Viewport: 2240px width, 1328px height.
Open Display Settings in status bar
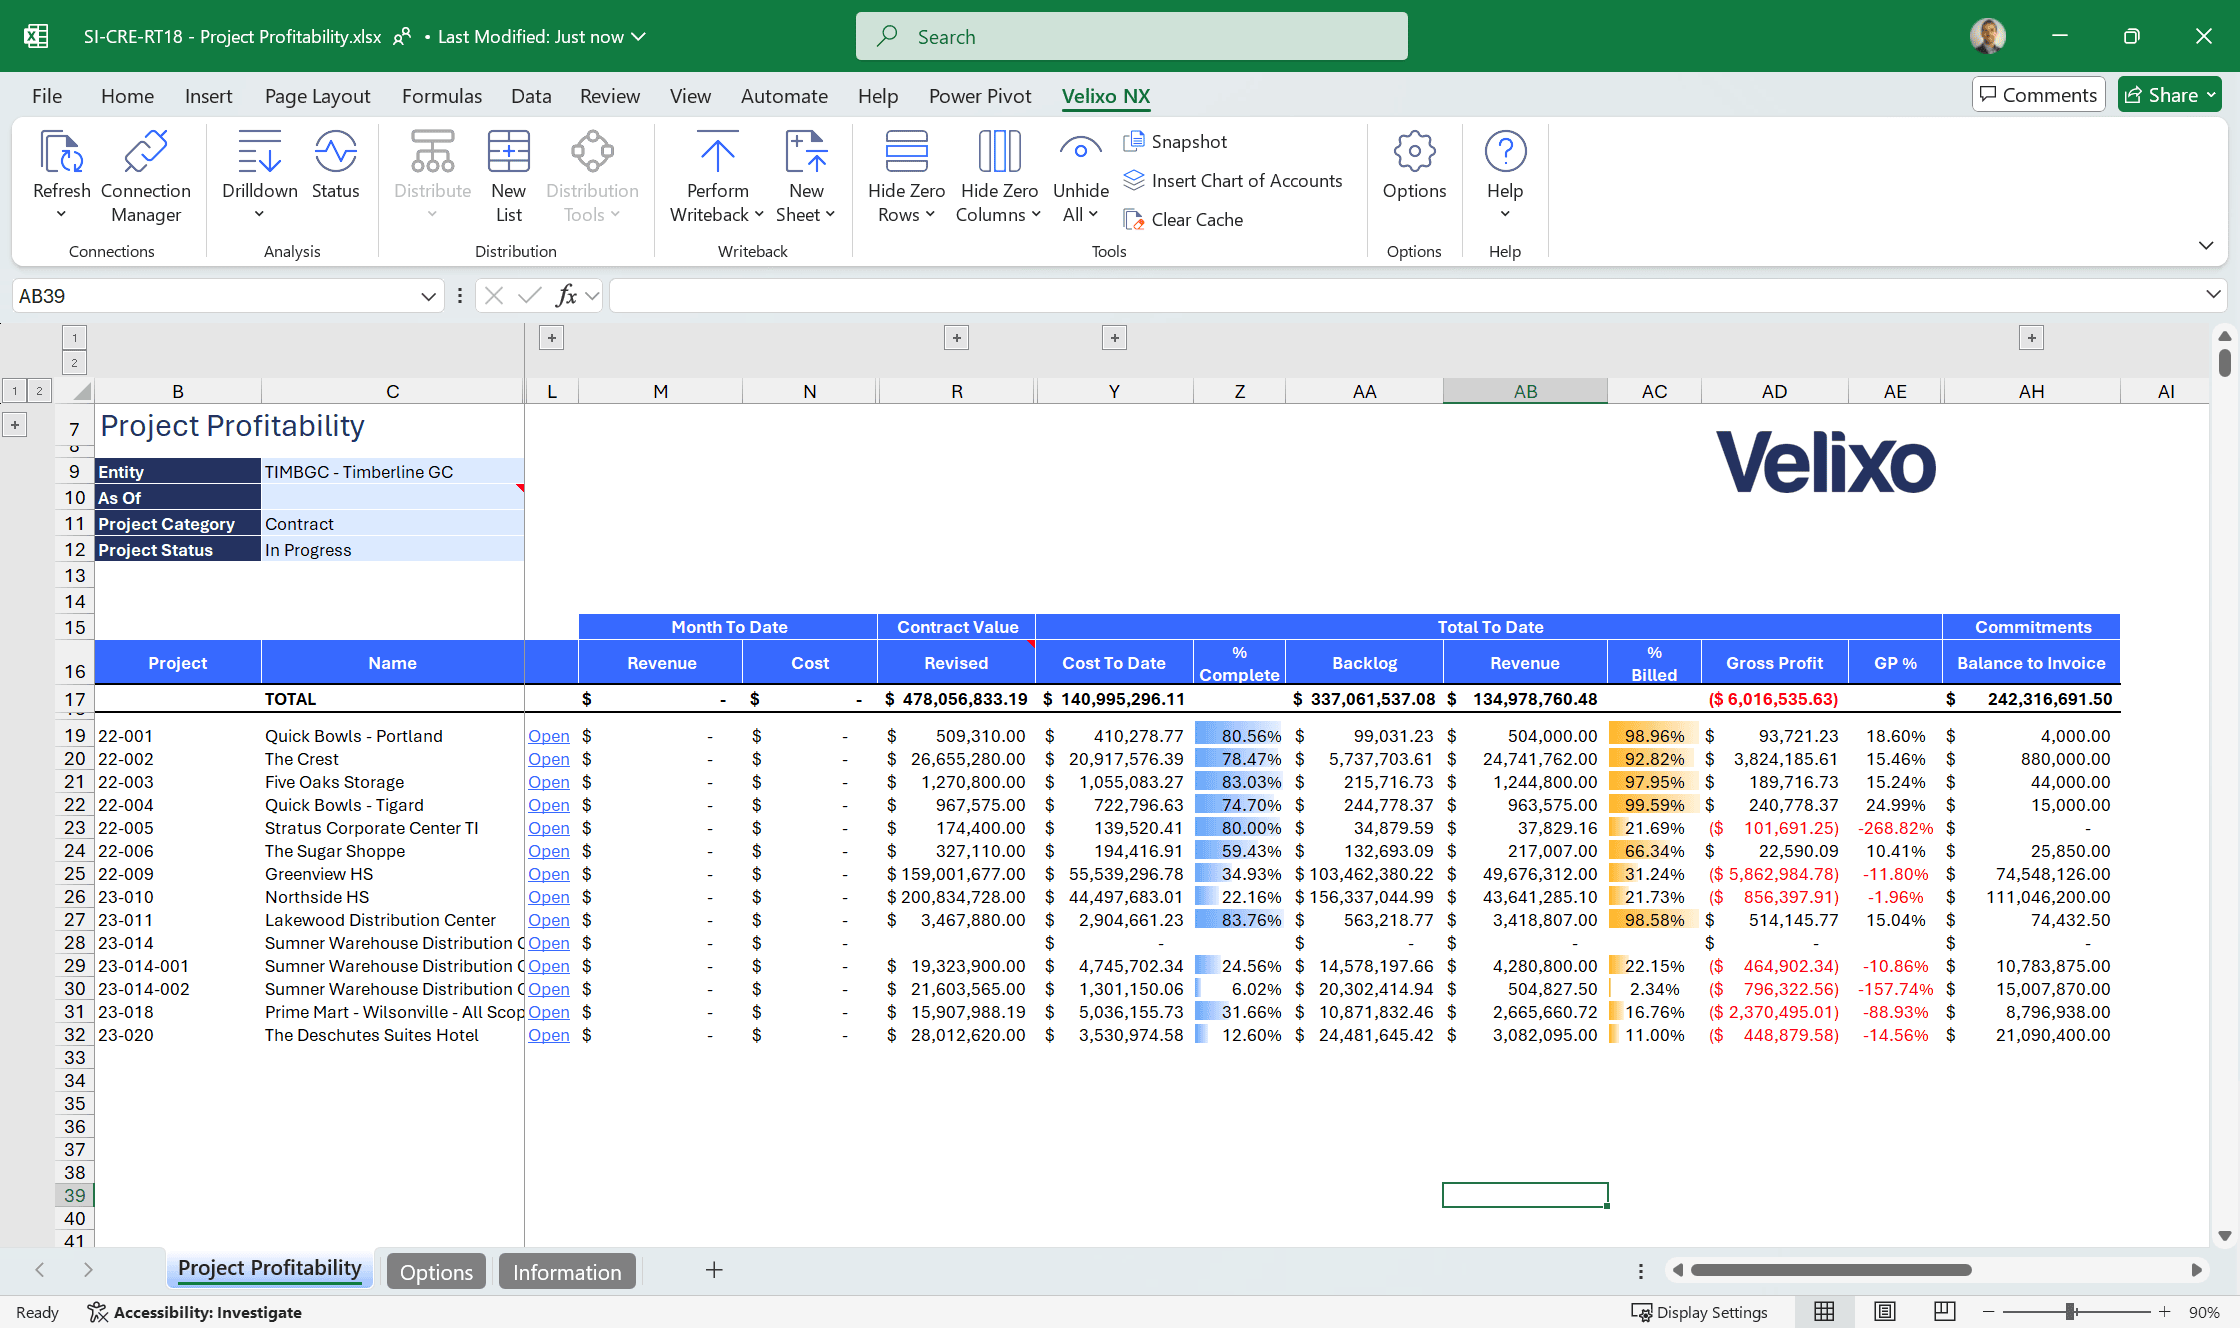click(1699, 1312)
